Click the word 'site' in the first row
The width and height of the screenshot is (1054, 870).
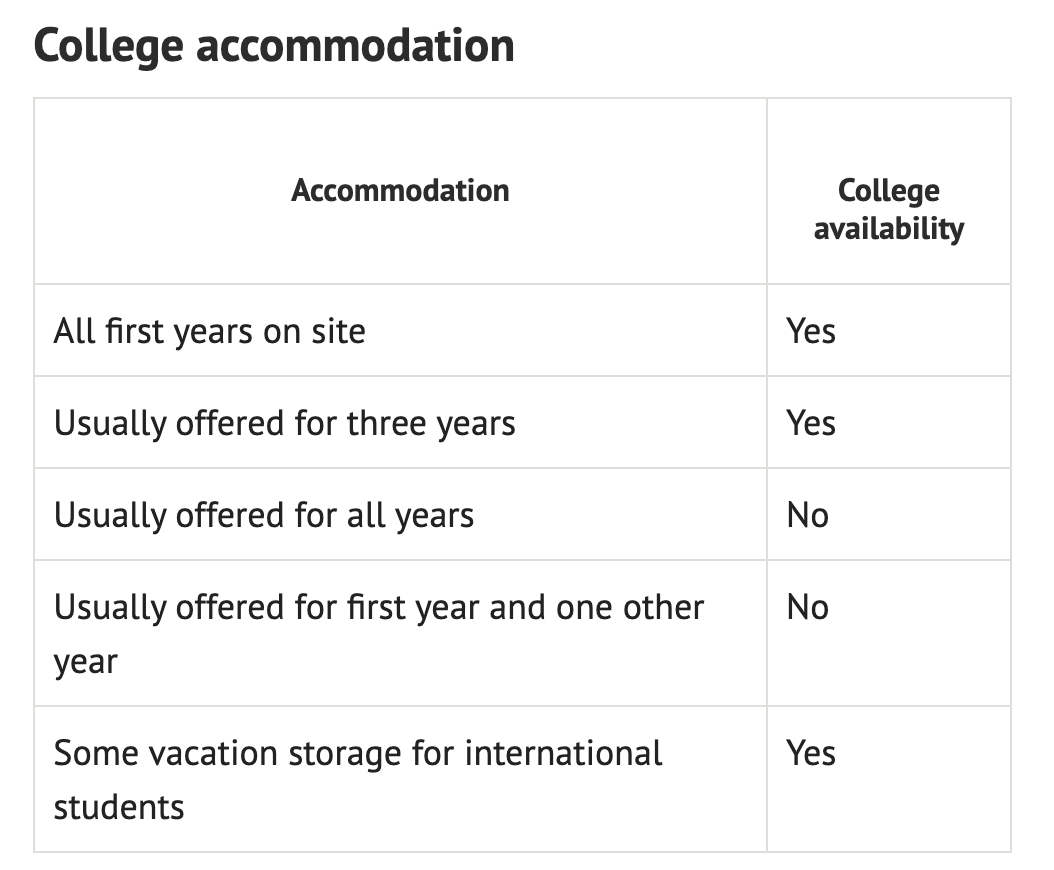pos(338,331)
